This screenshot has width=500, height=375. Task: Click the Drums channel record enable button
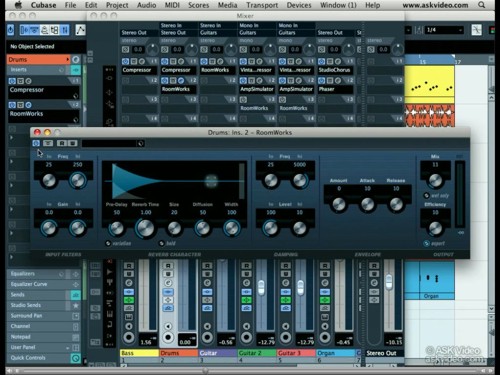coord(168,338)
